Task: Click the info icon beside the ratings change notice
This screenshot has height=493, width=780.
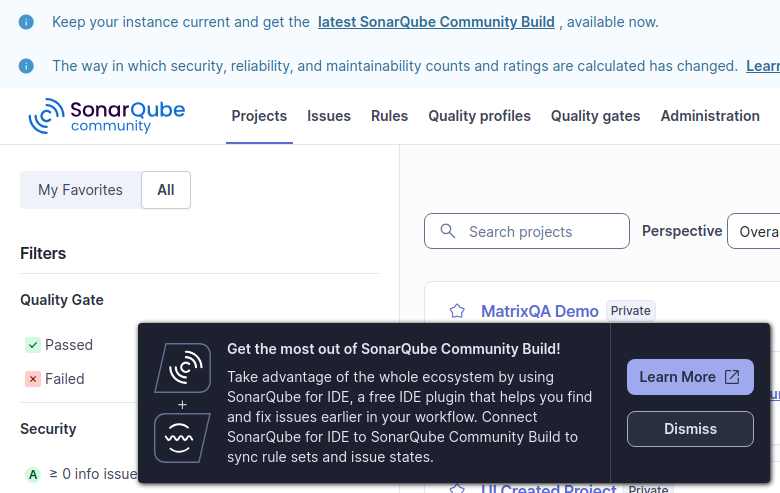Action: click(26, 66)
